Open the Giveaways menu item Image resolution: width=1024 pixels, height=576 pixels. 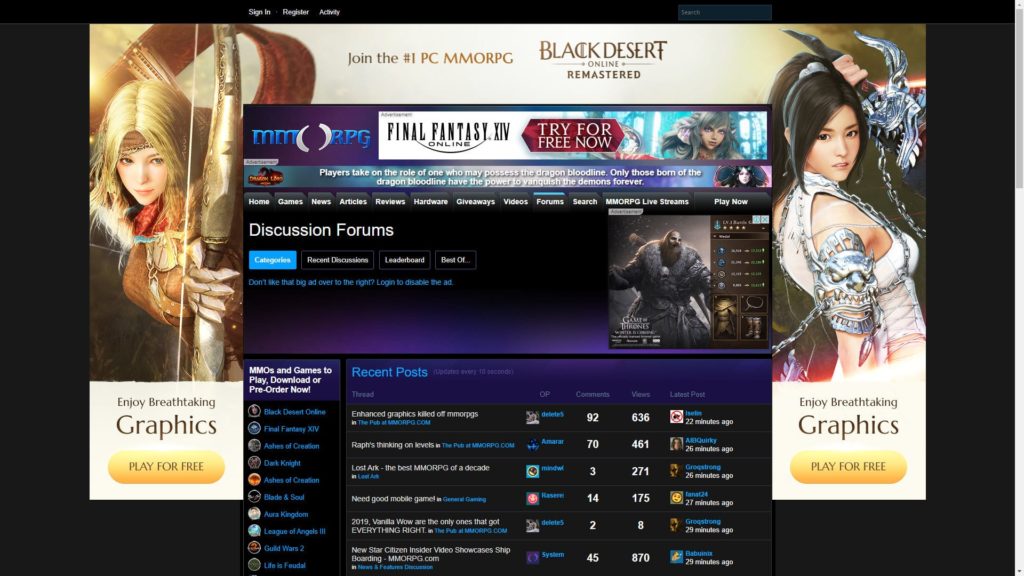[x=475, y=202]
